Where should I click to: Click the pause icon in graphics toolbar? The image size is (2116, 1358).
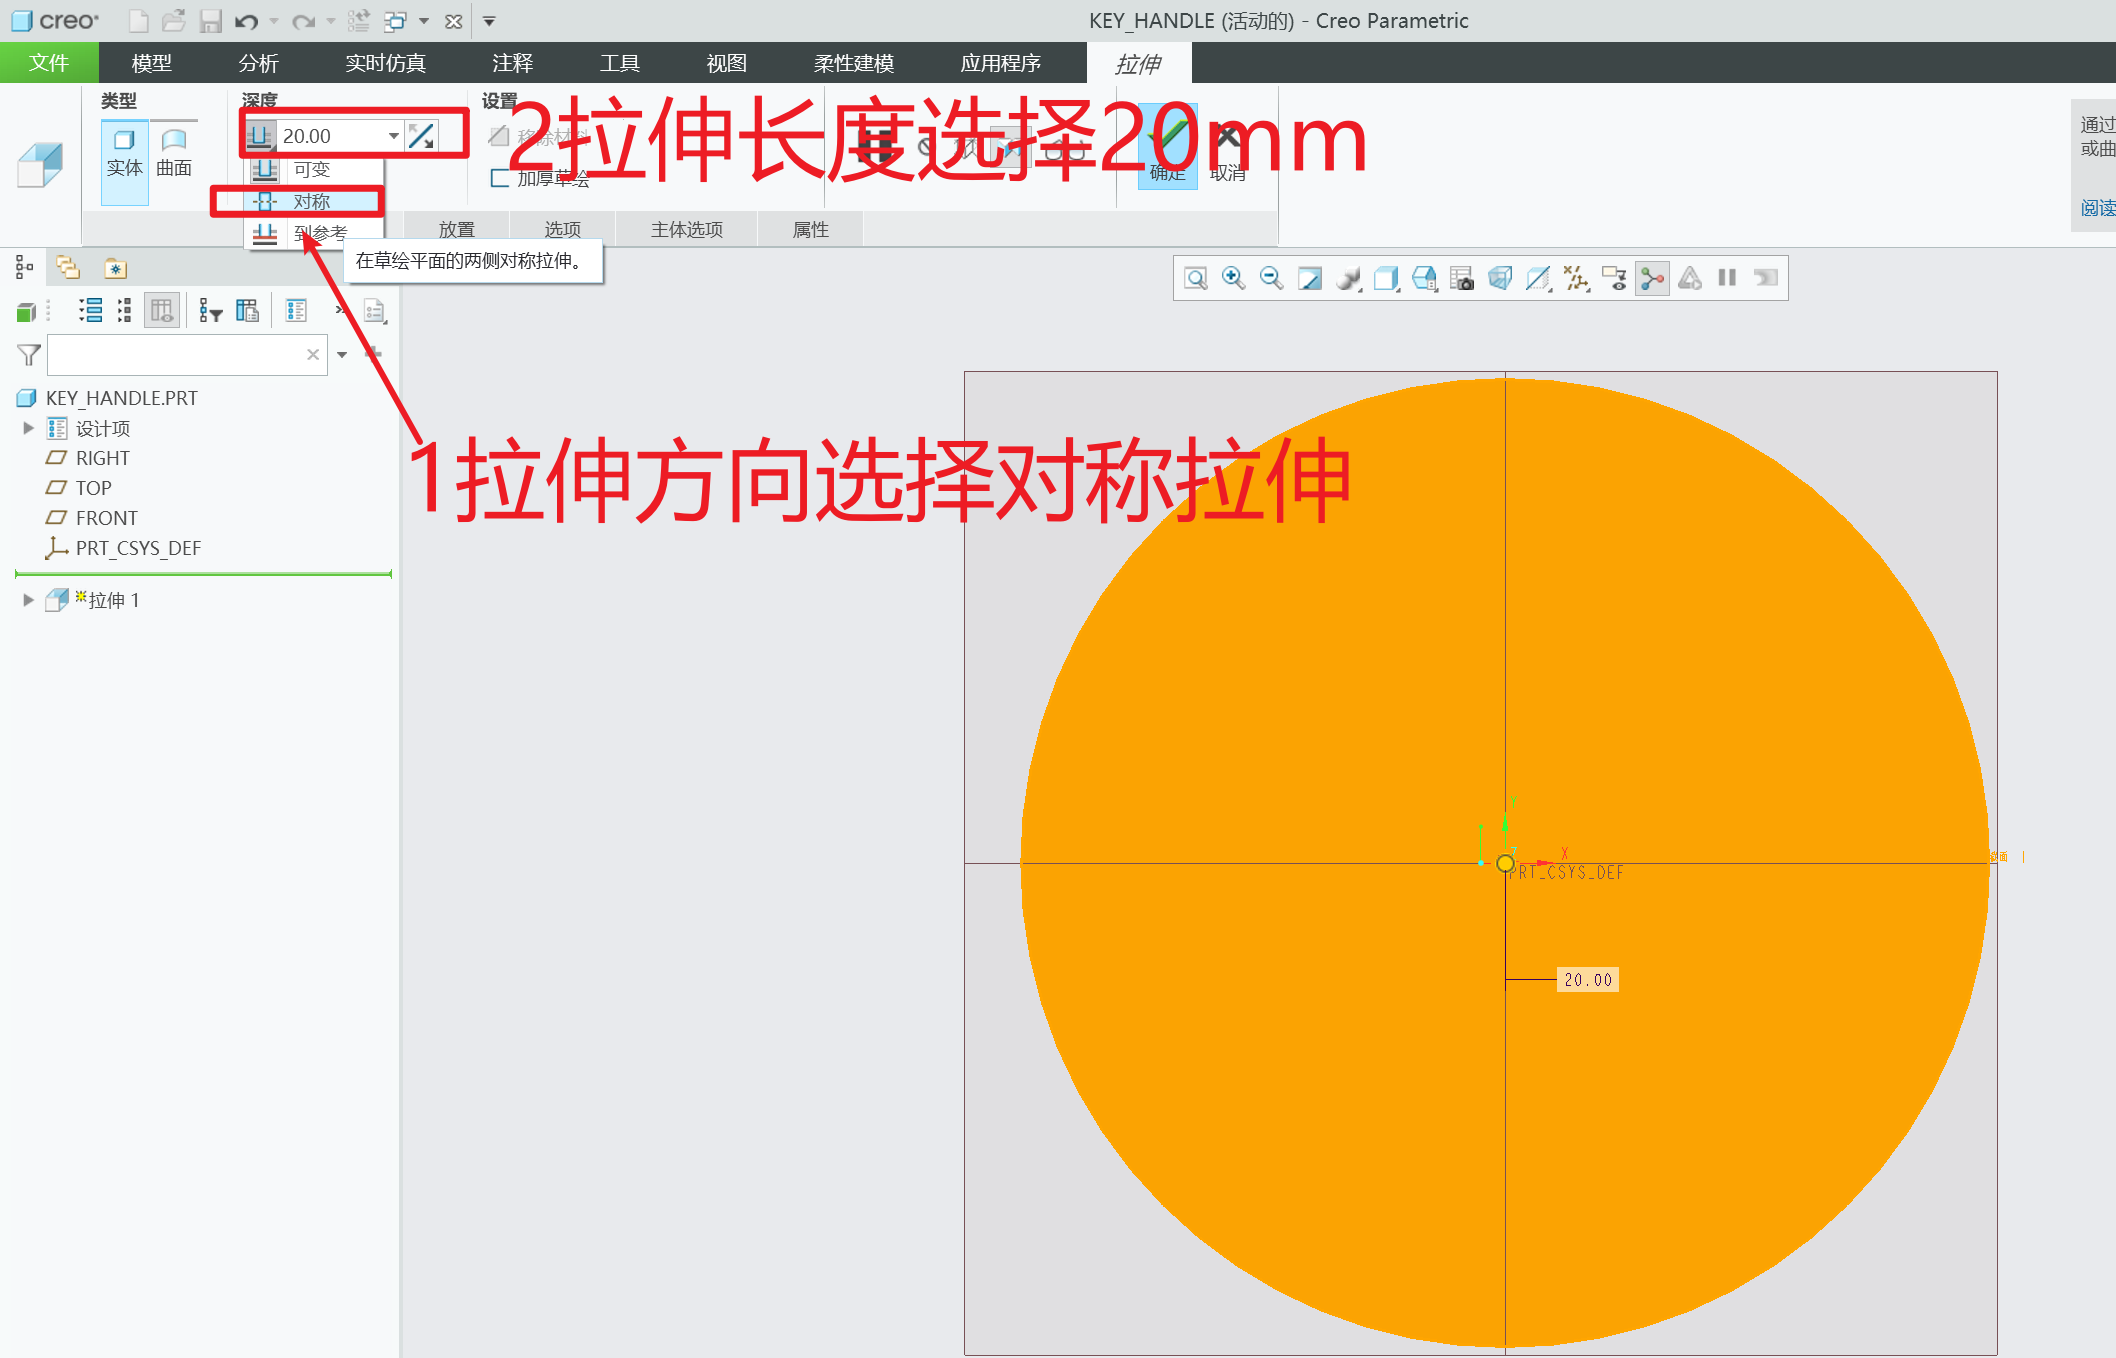coord(1726,278)
